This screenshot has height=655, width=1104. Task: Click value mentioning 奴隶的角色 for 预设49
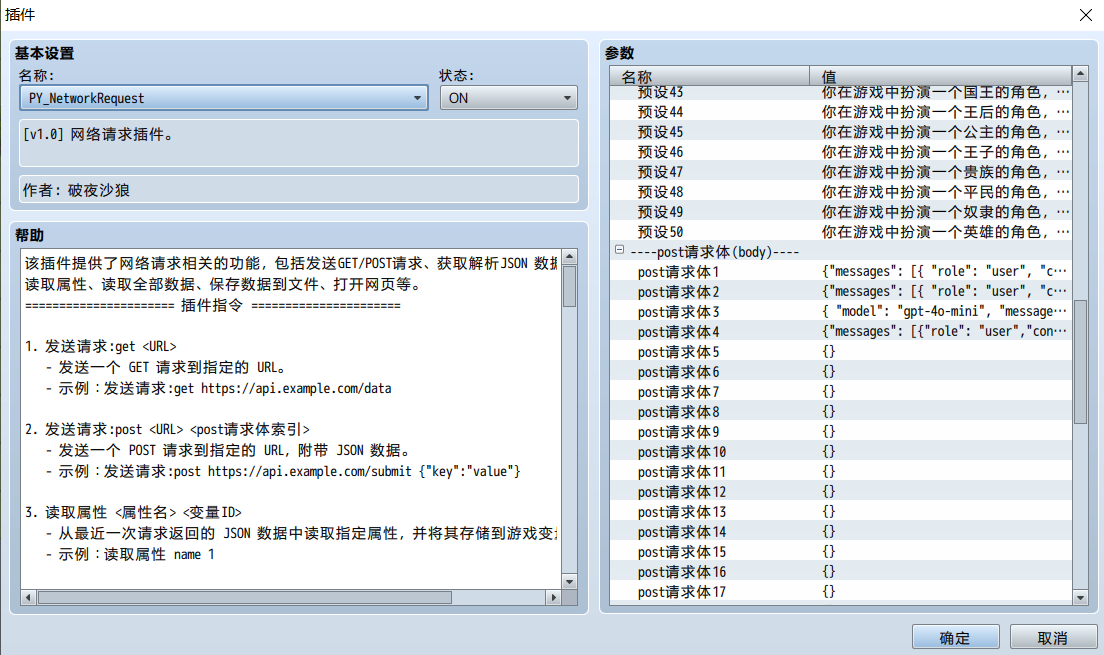coord(945,211)
